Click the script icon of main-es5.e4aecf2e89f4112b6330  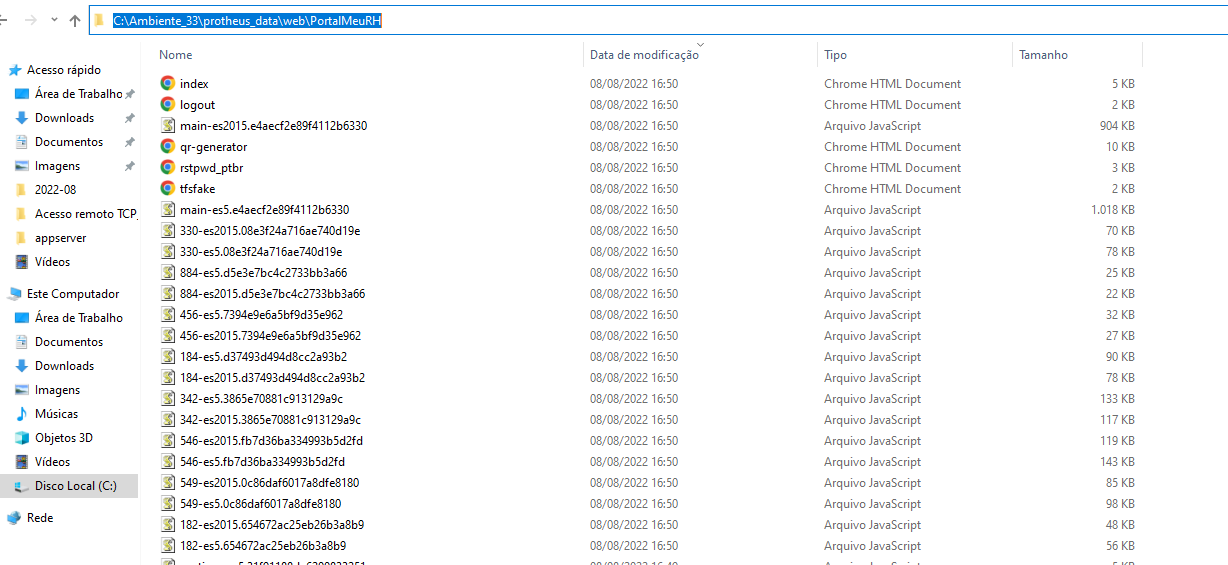click(x=169, y=210)
